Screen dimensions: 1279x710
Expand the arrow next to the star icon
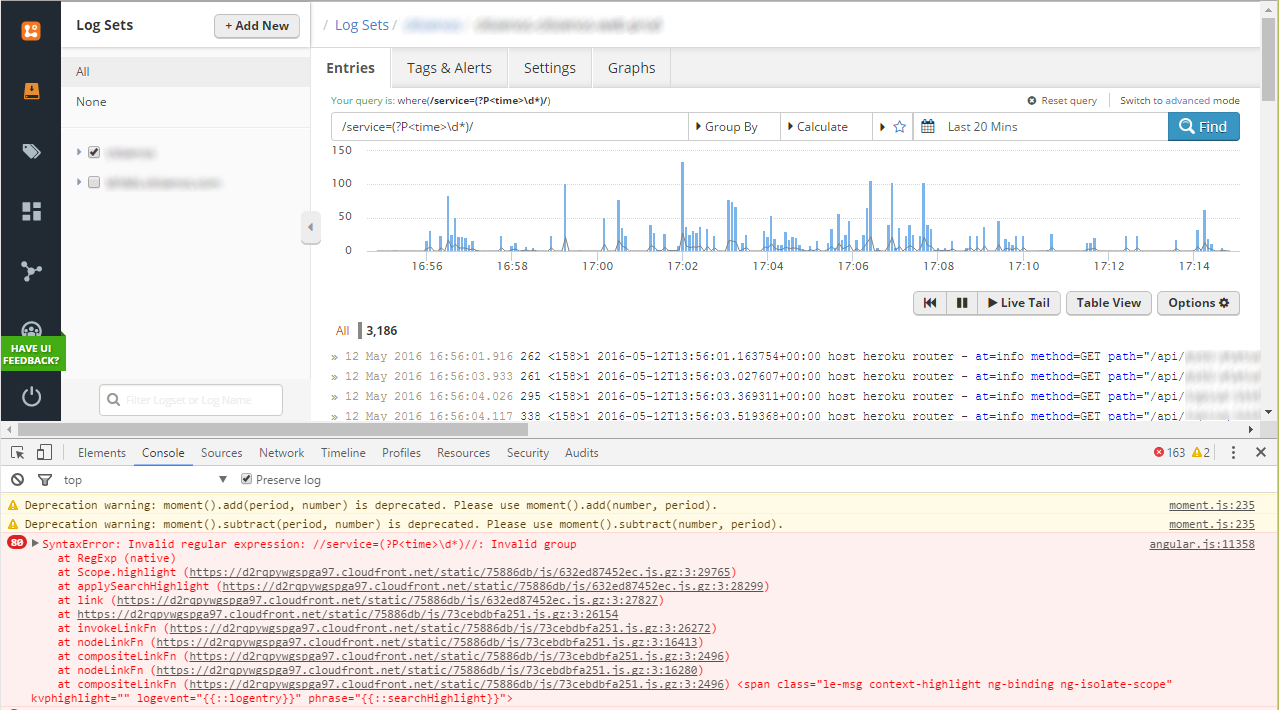[882, 127]
